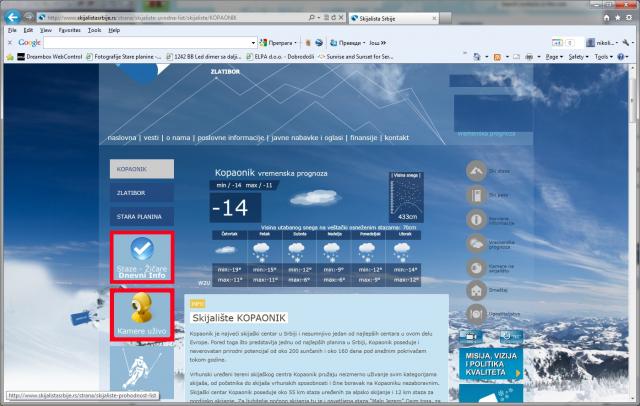Image resolution: width=640 pixels, height=406 pixels.
Task: Open the Tools menu in menu bar
Action: (94, 30)
